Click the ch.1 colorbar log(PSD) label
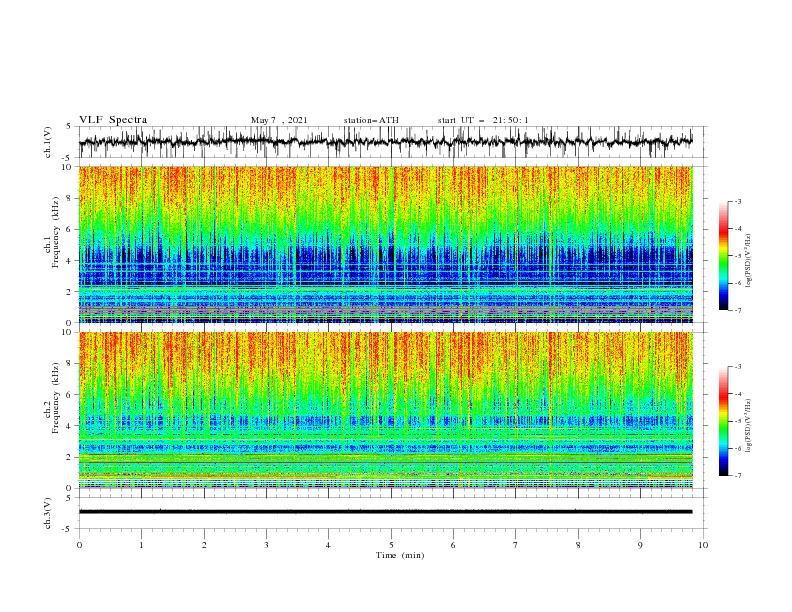This screenshot has width=792, height=612. 748,261
